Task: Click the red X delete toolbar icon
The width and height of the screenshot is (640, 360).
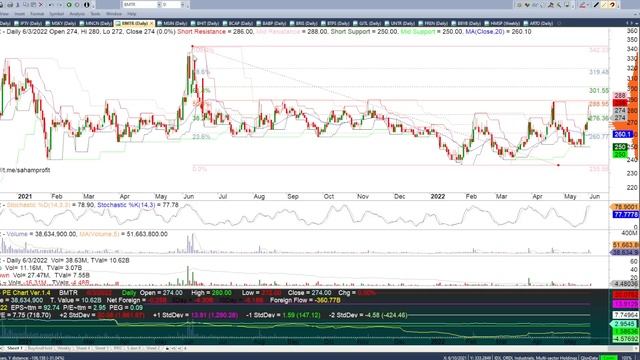Action: pos(41,4)
